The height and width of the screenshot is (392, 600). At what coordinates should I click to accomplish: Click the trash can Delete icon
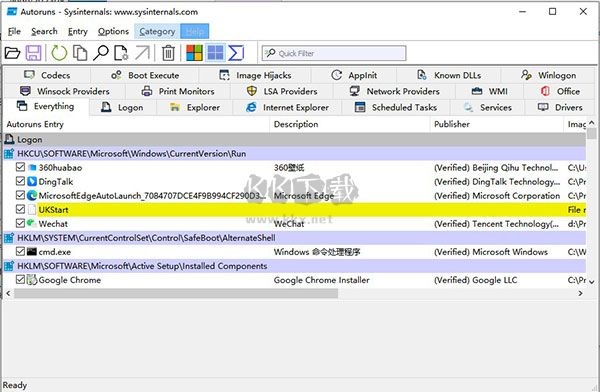click(168, 53)
